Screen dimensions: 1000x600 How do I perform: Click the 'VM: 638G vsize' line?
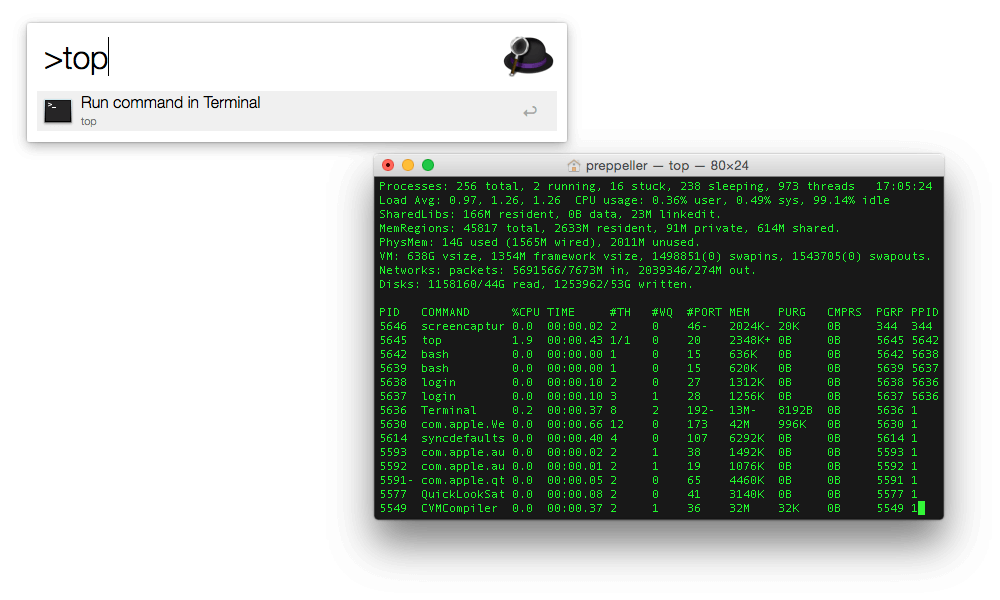pos(655,256)
